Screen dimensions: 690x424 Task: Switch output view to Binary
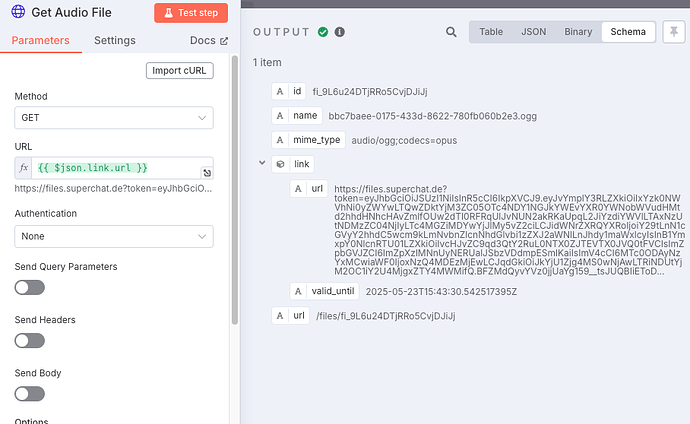click(578, 32)
